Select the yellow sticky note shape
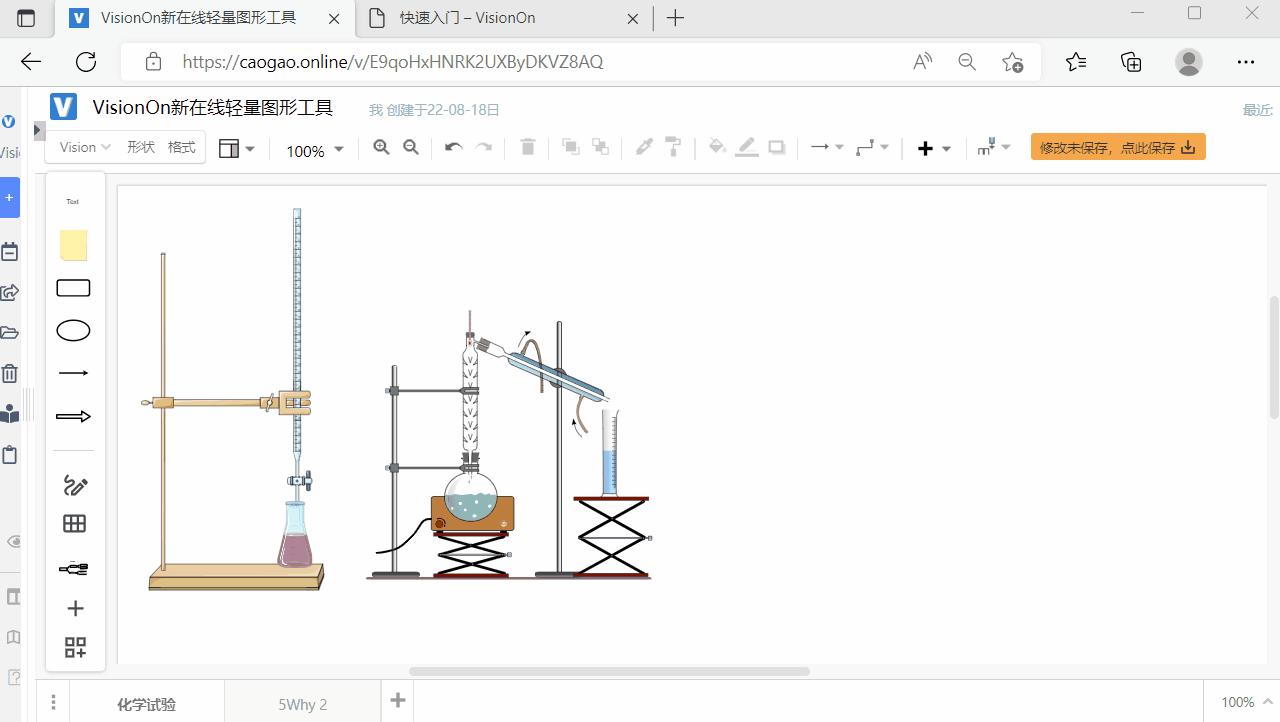Screen dimensions: 1280x722 pyautogui.click(x=73, y=245)
